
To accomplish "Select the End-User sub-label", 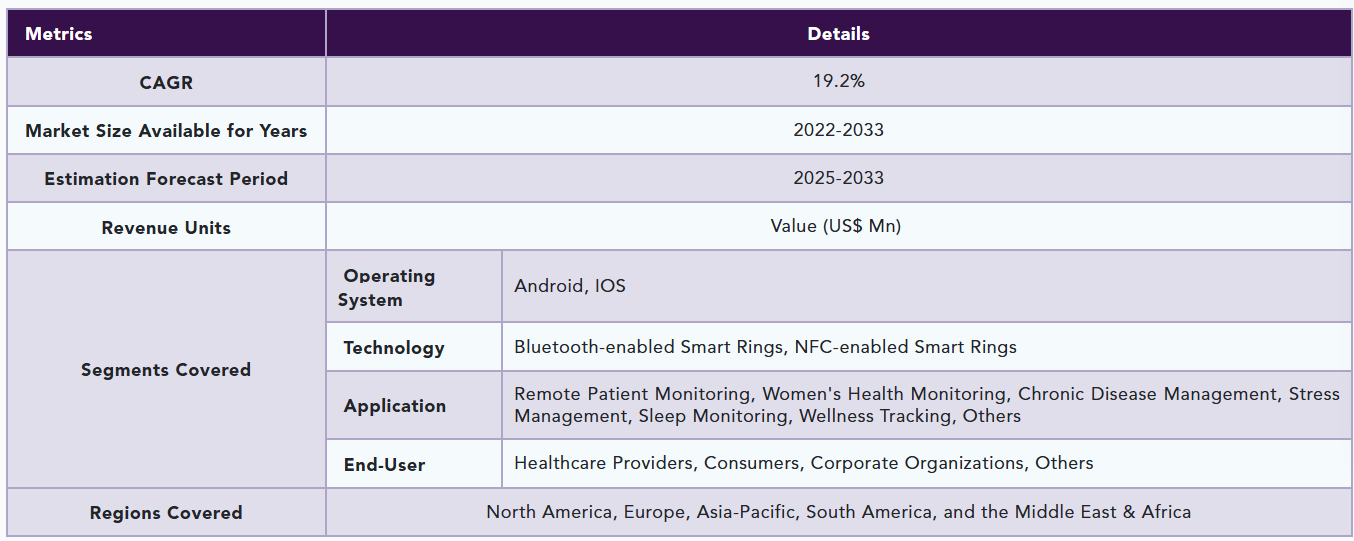I will (x=384, y=465).
